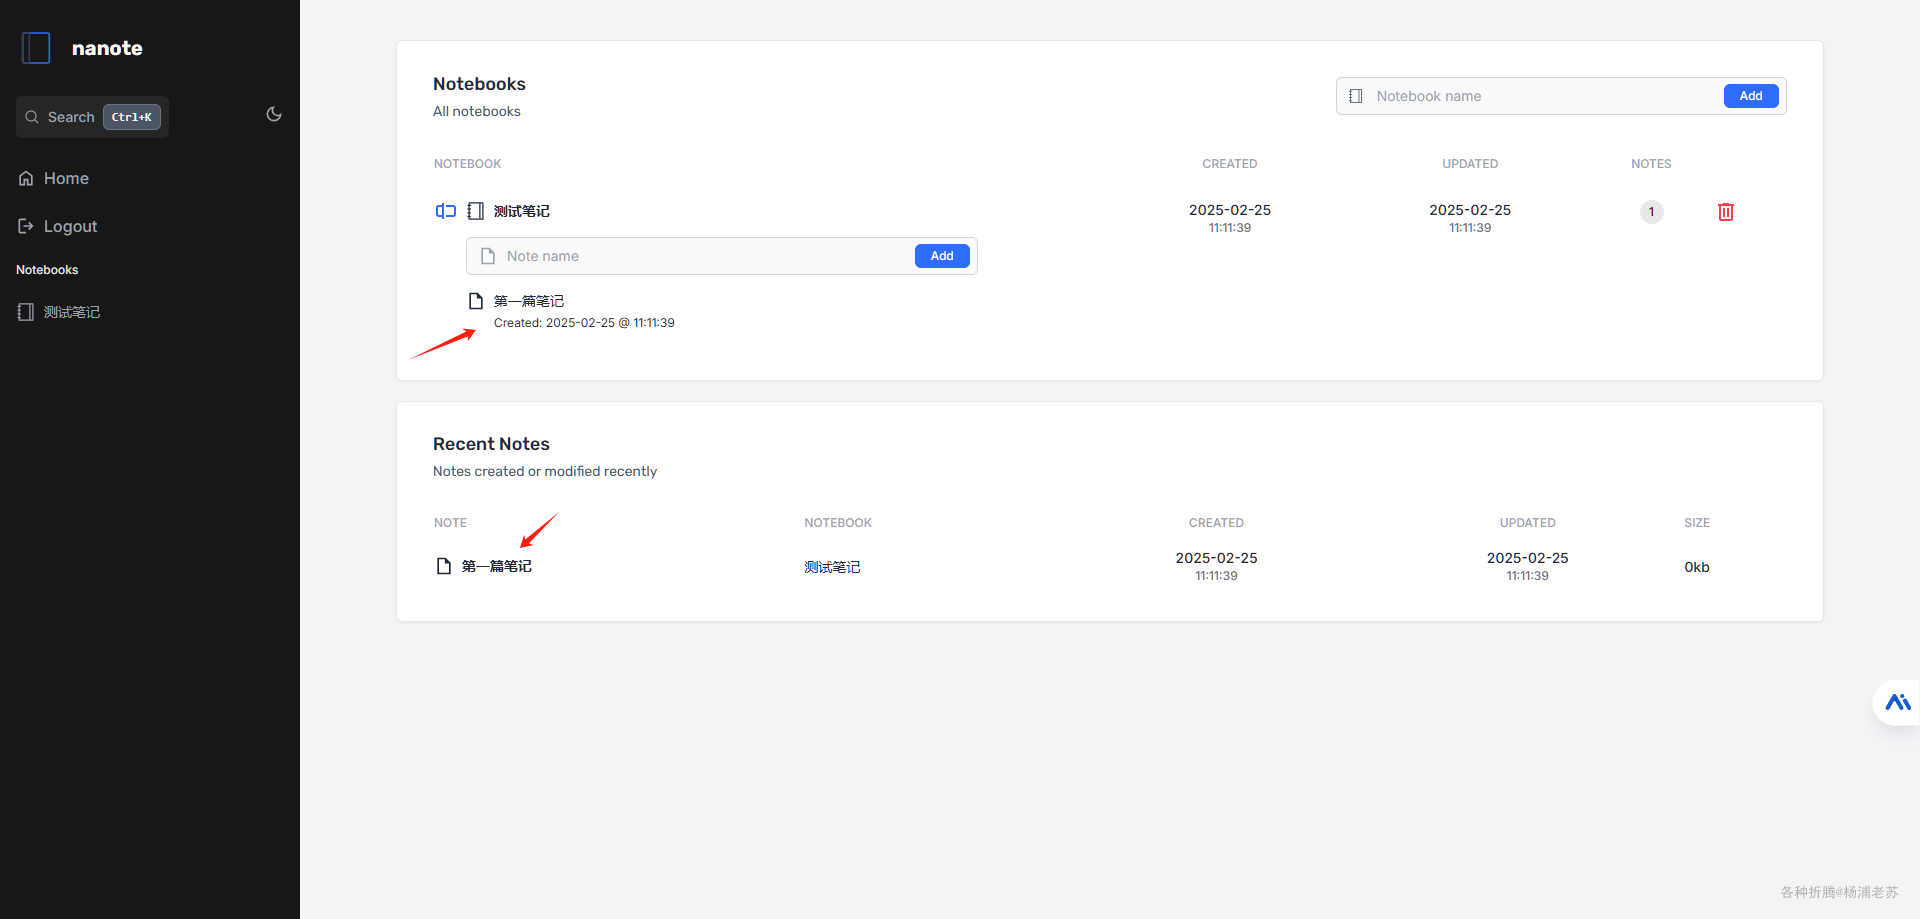Click Add next to Notebook name
Viewport: 1920px width, 919px height.
(x=1750, y=96)
